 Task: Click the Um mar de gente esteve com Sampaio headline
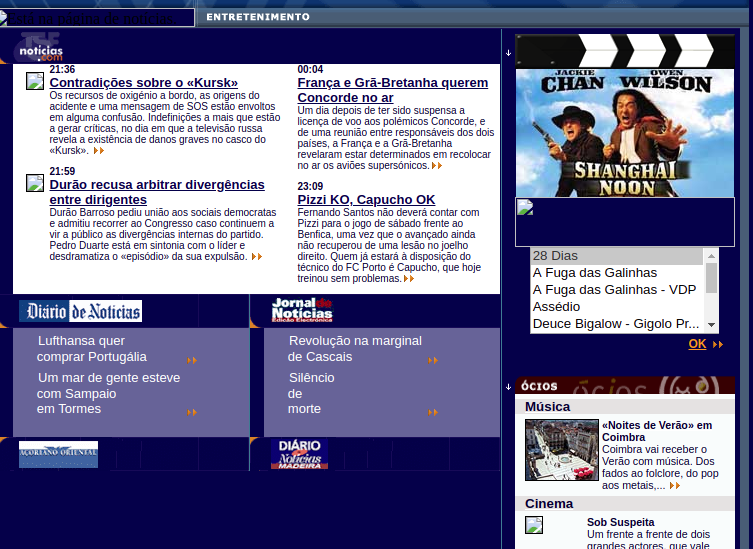[109, 393]
